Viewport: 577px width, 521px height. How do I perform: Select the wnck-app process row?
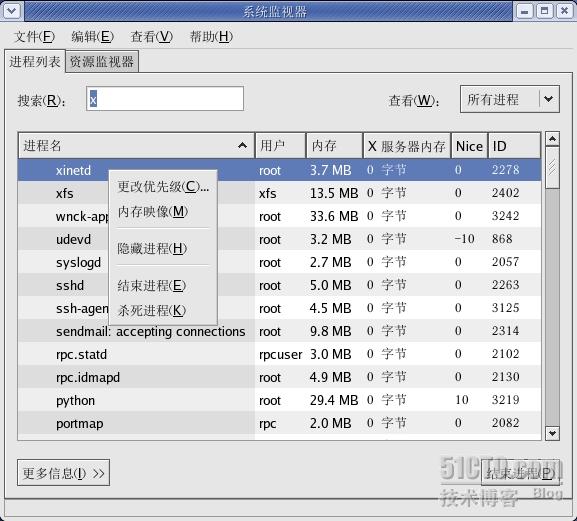[280, 216]
